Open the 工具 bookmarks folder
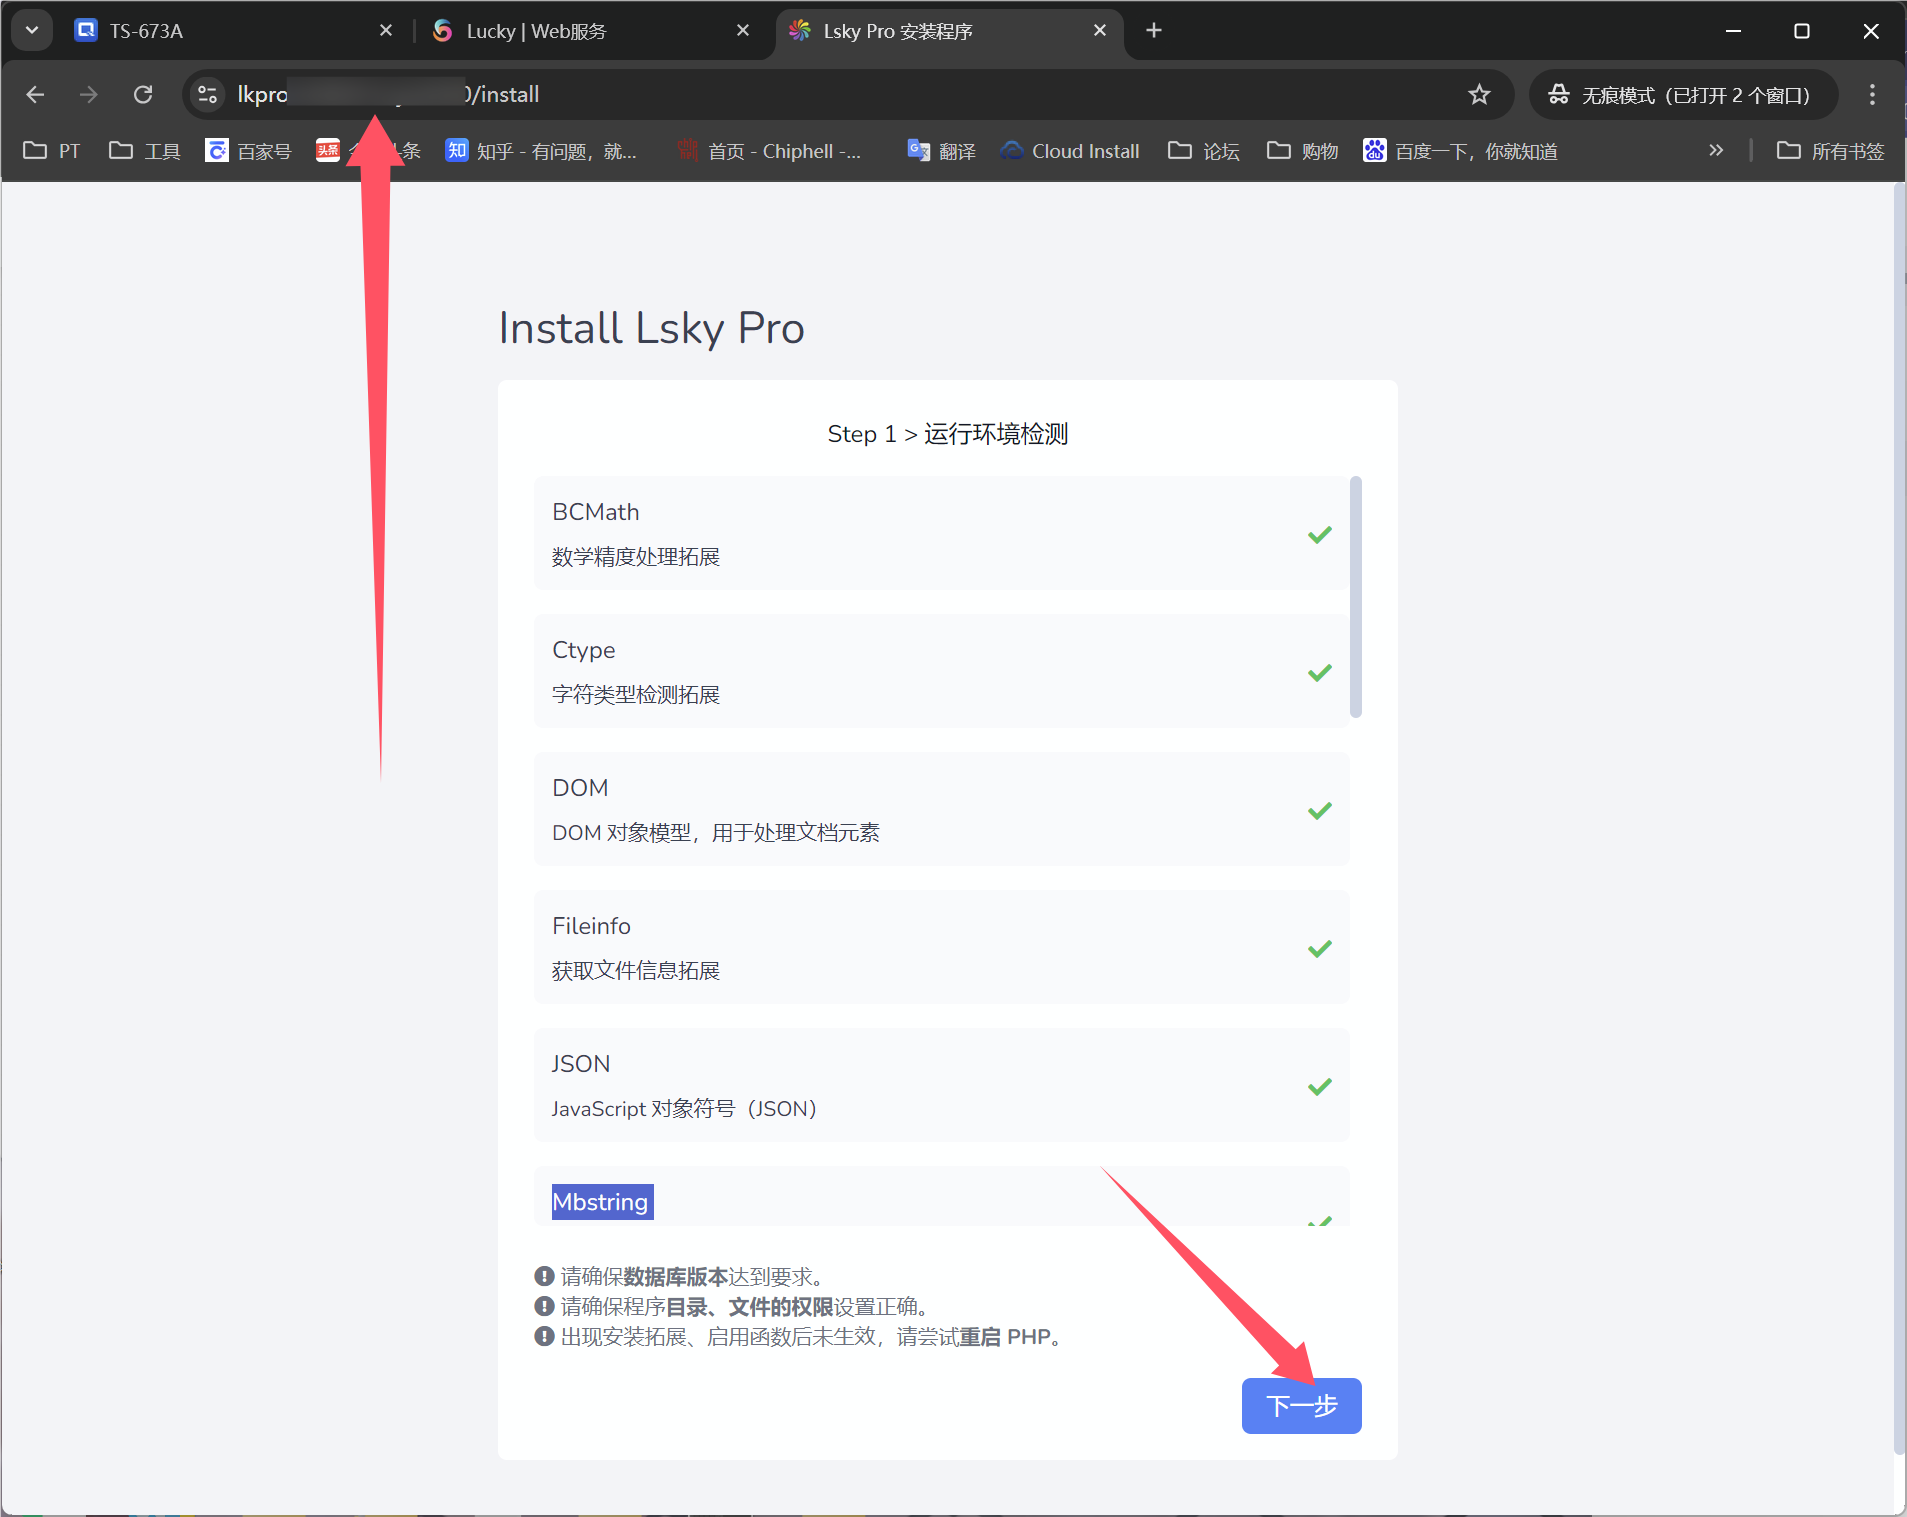1907x1517 pixels. (145, 151)
